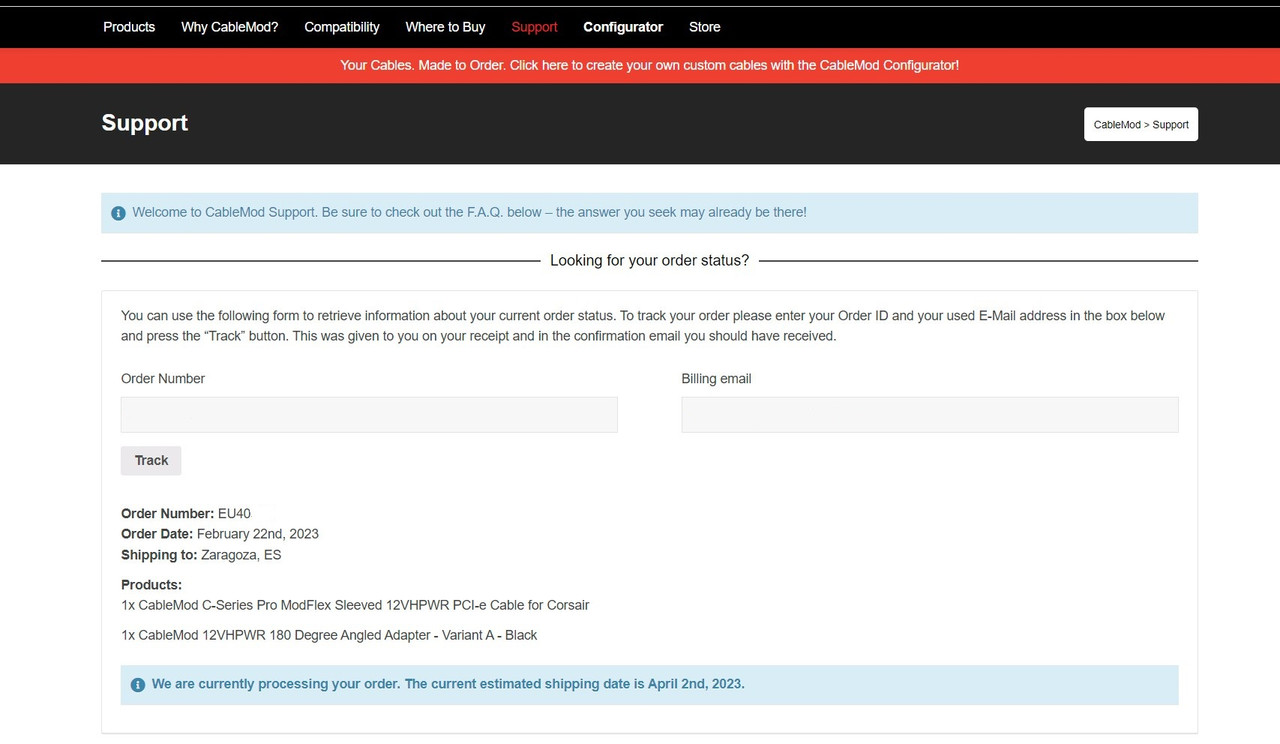The width and height of the screenshot is (1280, 744).
Task: Focus the Order Number input field
Action: tap(369, 415)
